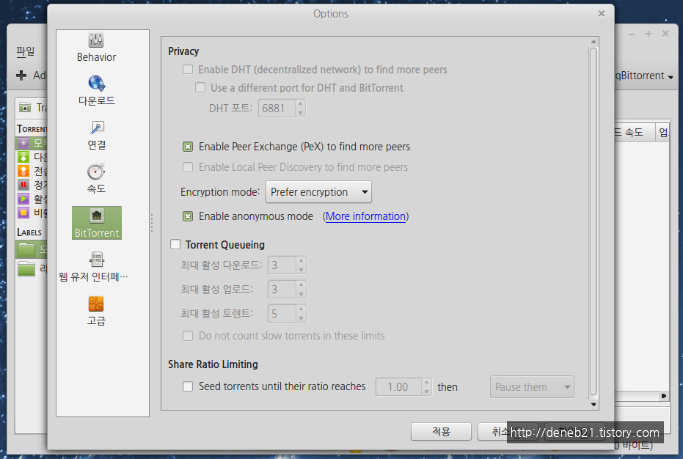Click the More information link
The width and height of the screenshot is (683, 459).
(365, 216)
